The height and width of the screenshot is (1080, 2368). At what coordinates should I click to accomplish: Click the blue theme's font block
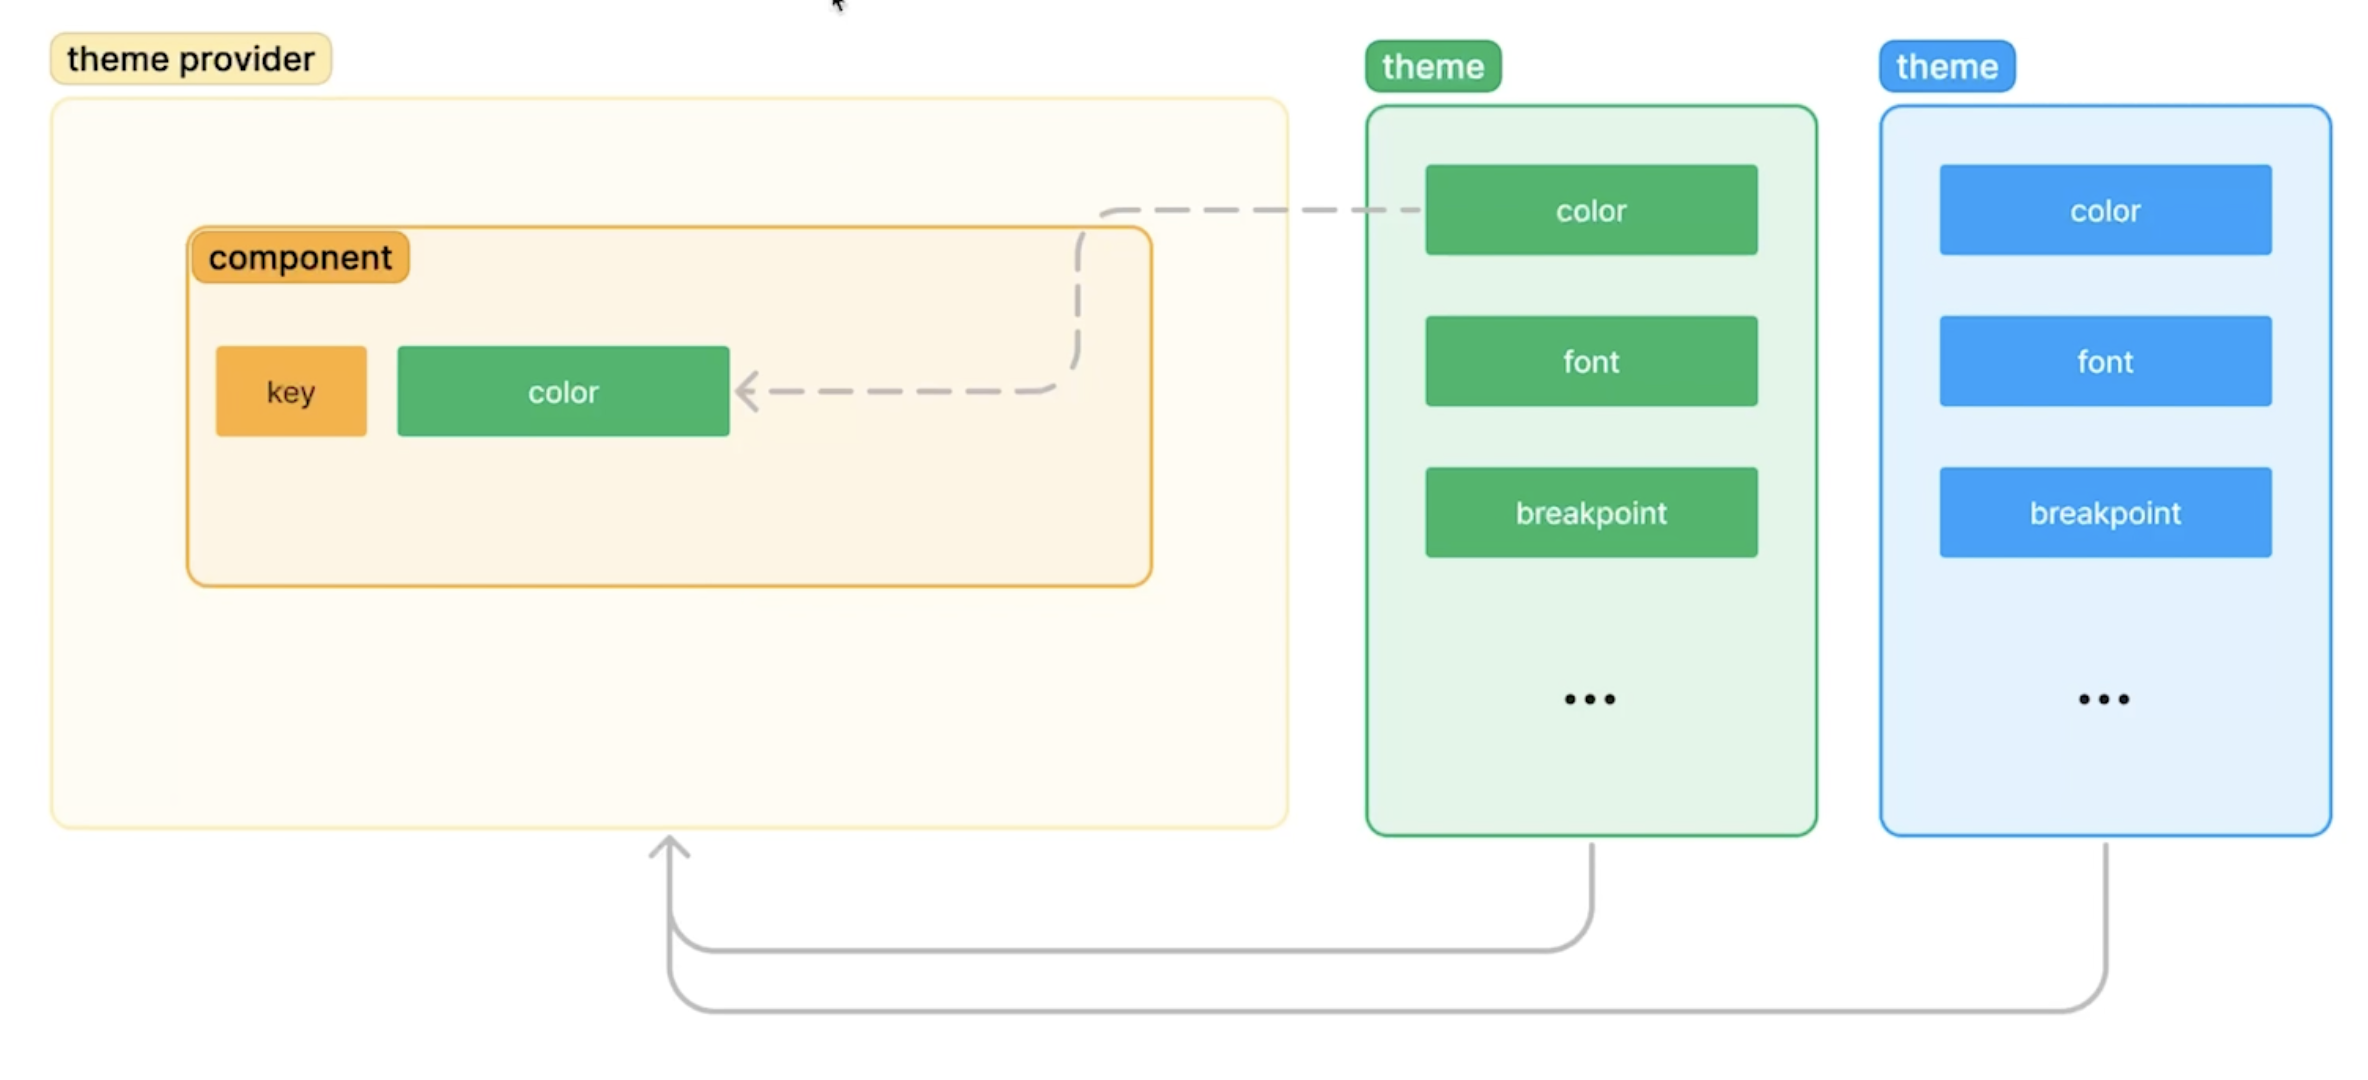(x=2104, y=361)
